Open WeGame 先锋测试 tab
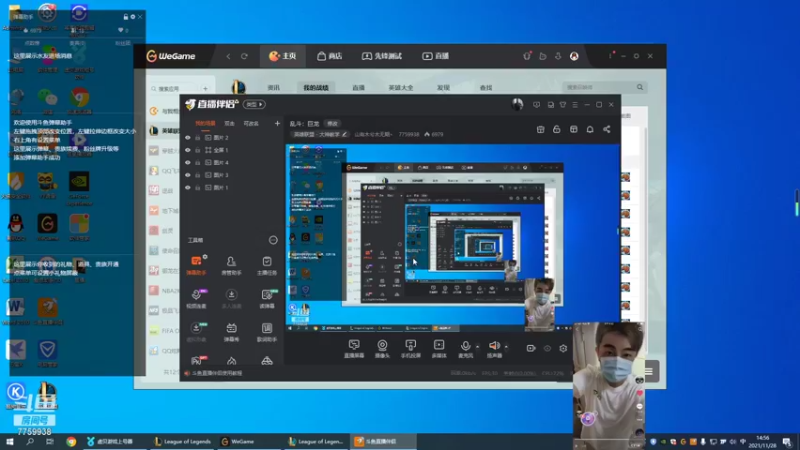This screenshot has width=800, height=450. (382, 56)
